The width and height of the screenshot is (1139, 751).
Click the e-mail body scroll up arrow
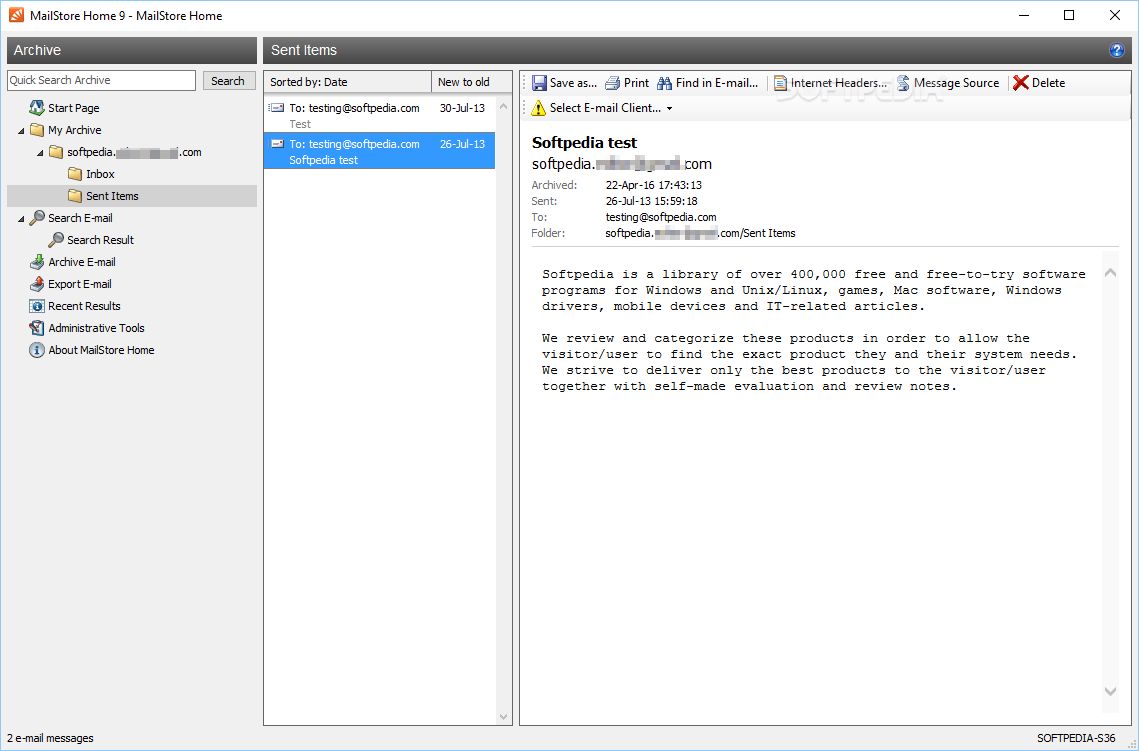(1110, 273)
